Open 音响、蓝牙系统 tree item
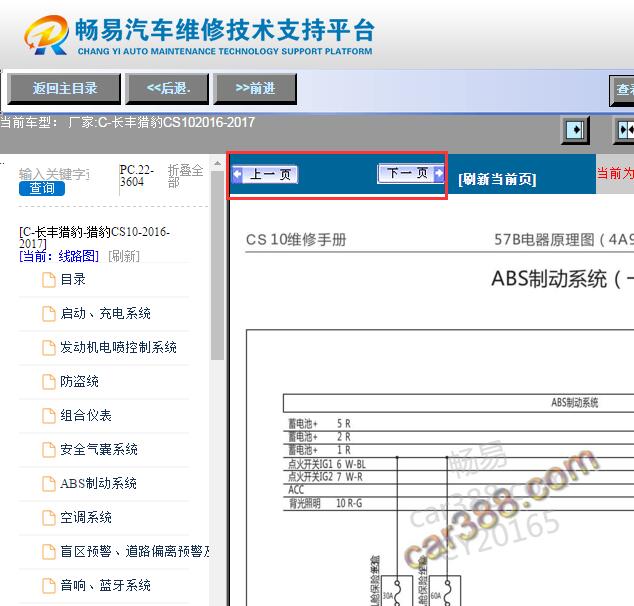This screenshot has height=606, width=634. pos(105,585)
